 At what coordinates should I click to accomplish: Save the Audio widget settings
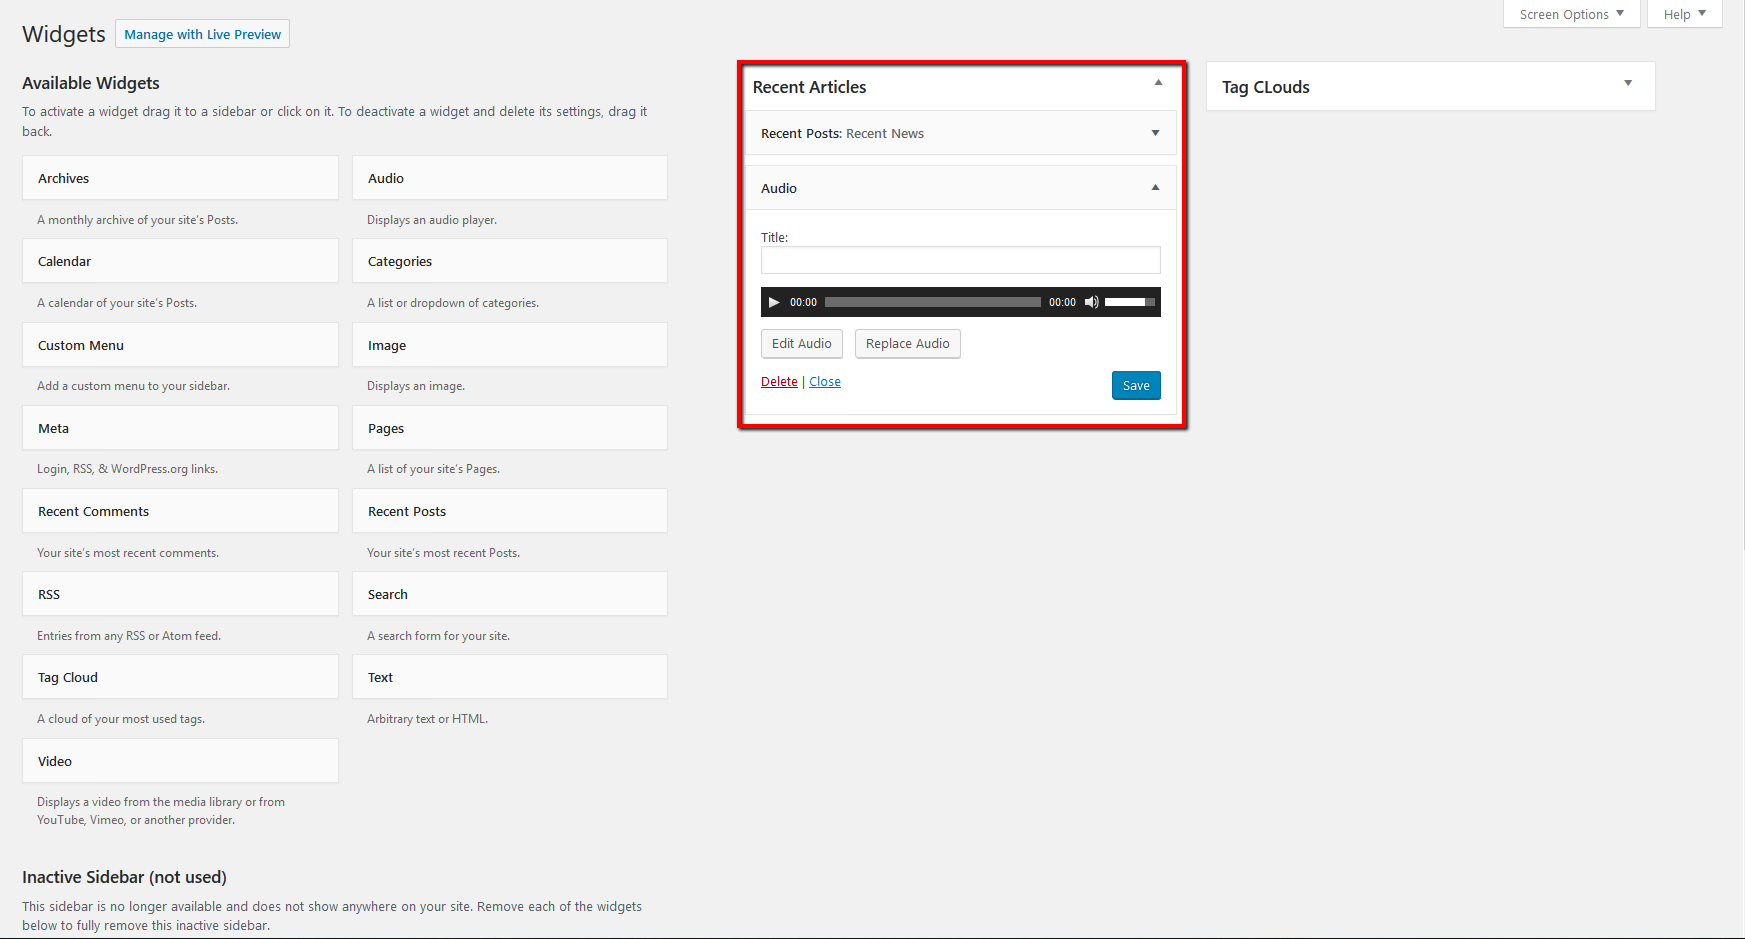click(1135, 385)
